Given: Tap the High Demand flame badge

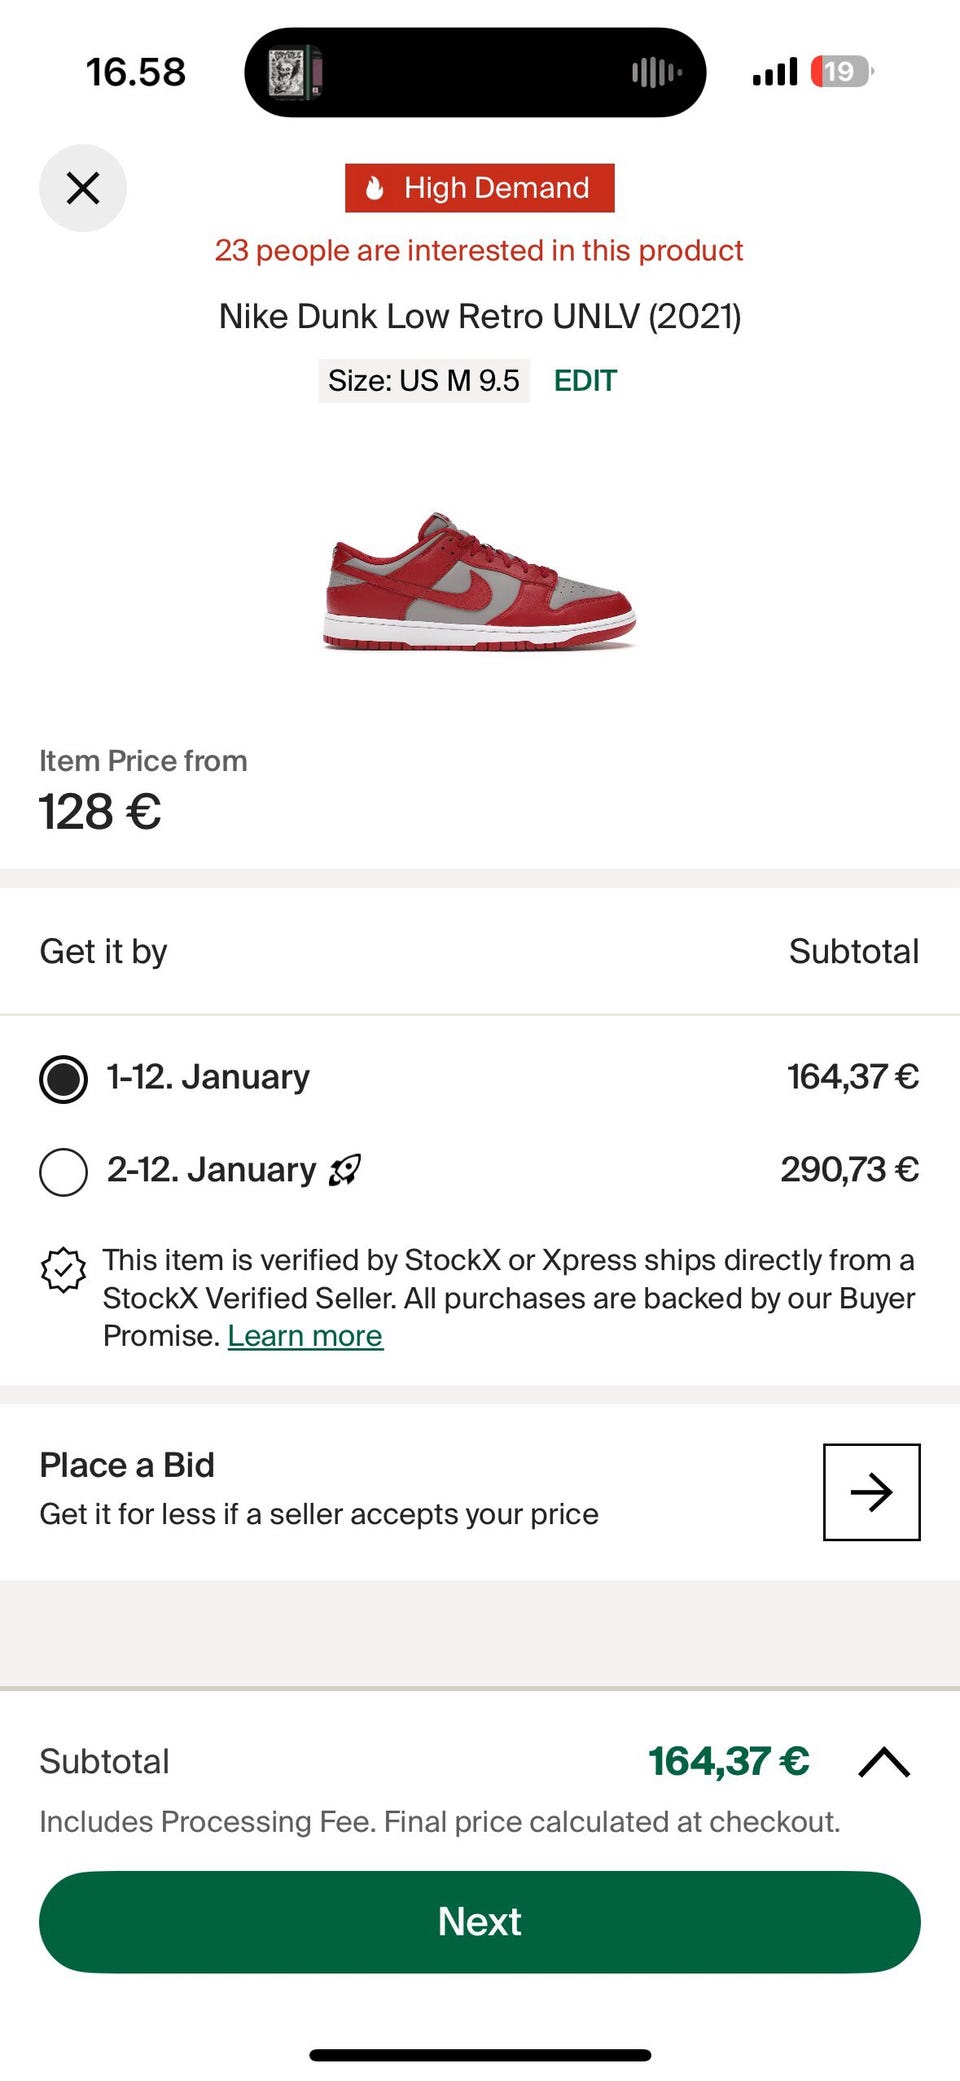Looking at the screenshot, I should tap(479, 188).
